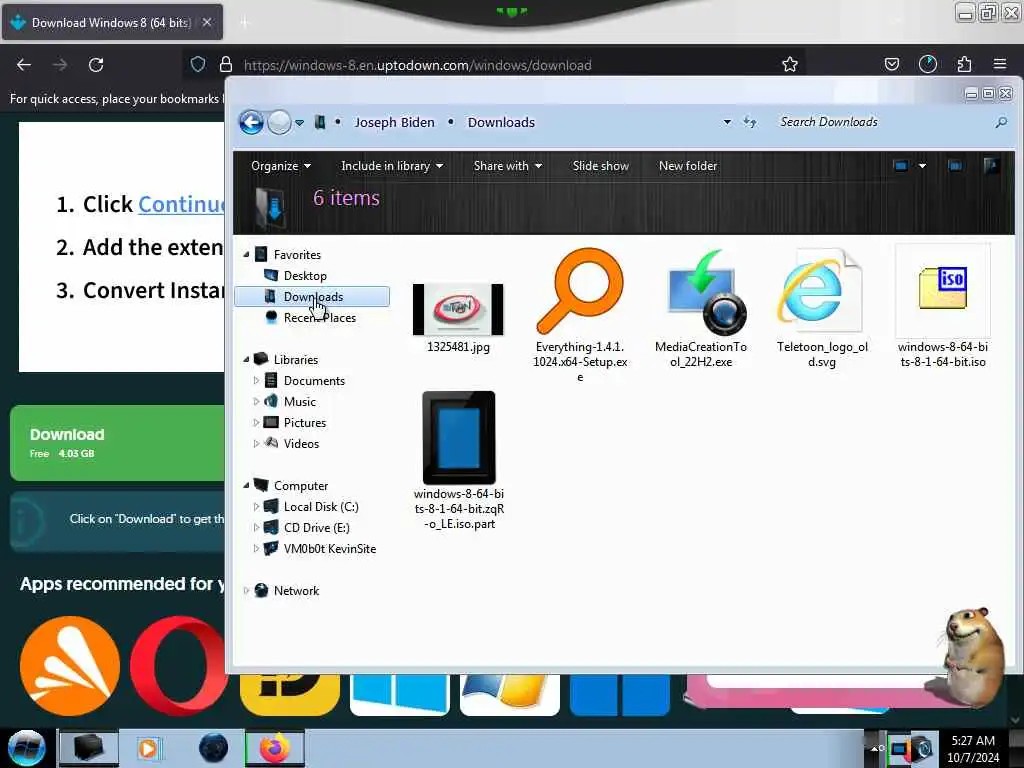Click the padlock site info icon
Viewport: 1024px width, 768px height.
coord(226,65)
